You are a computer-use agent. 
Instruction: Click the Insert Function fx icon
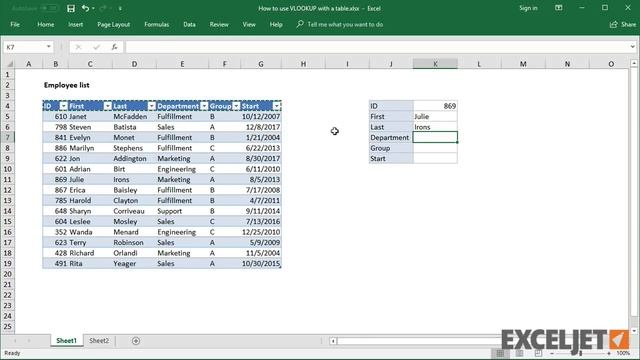tap(114, 47)
